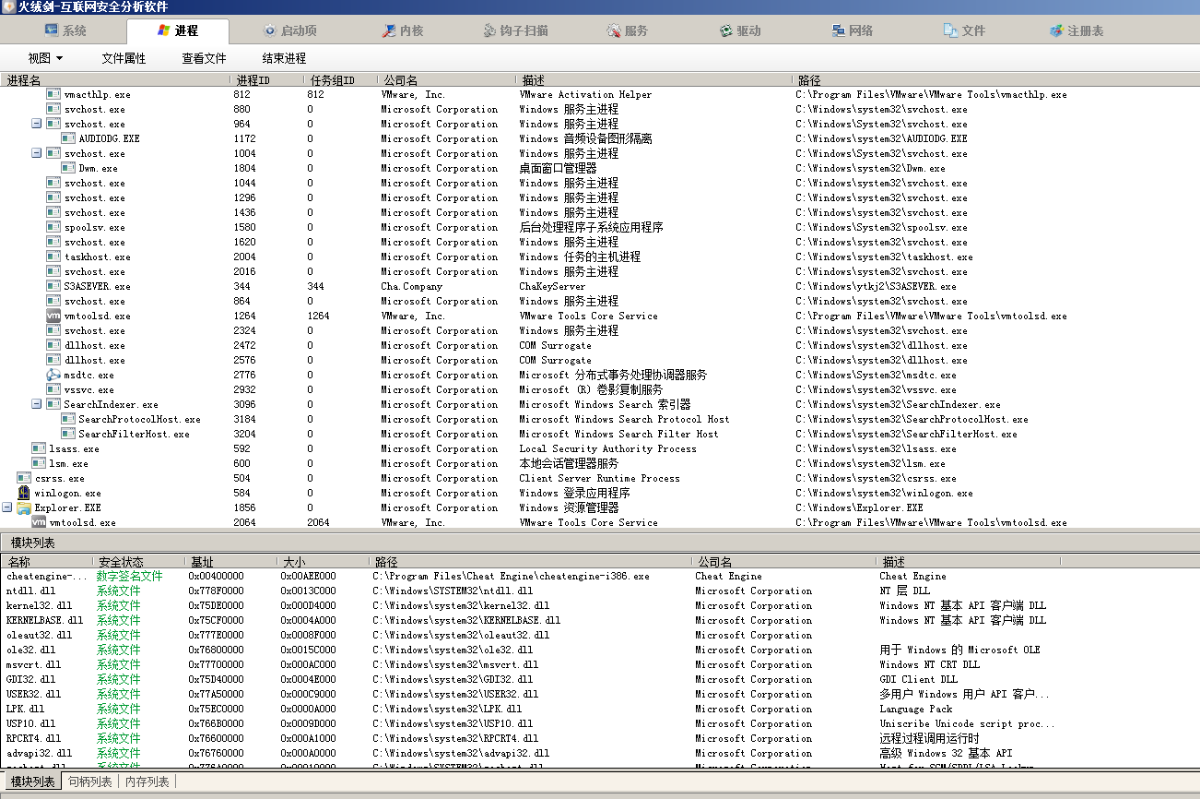Click the vmtoolsd.exe icon with PID 2064
The width and height of the screenshot is (1200, 799).
38,523
